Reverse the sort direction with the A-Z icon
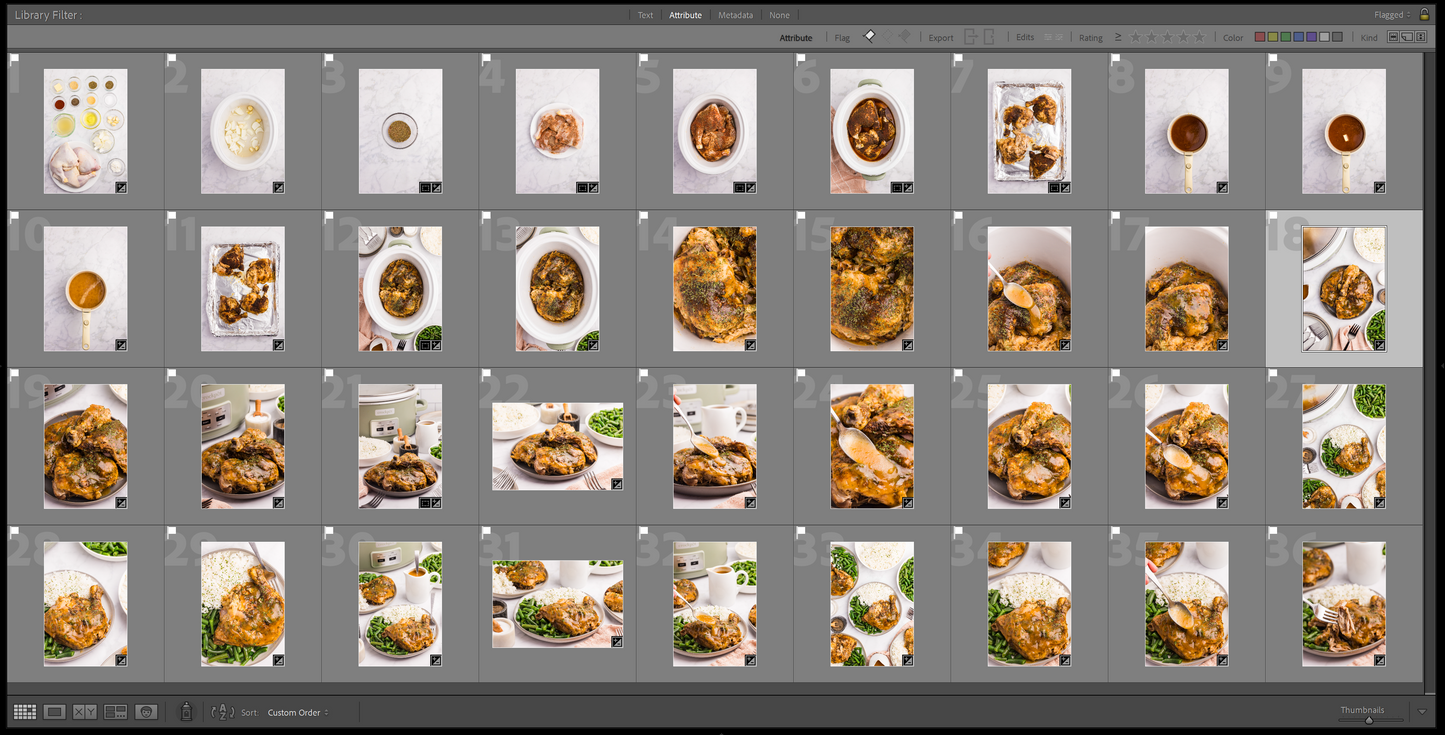This screenshot has width=1445, height=735. 222,712
